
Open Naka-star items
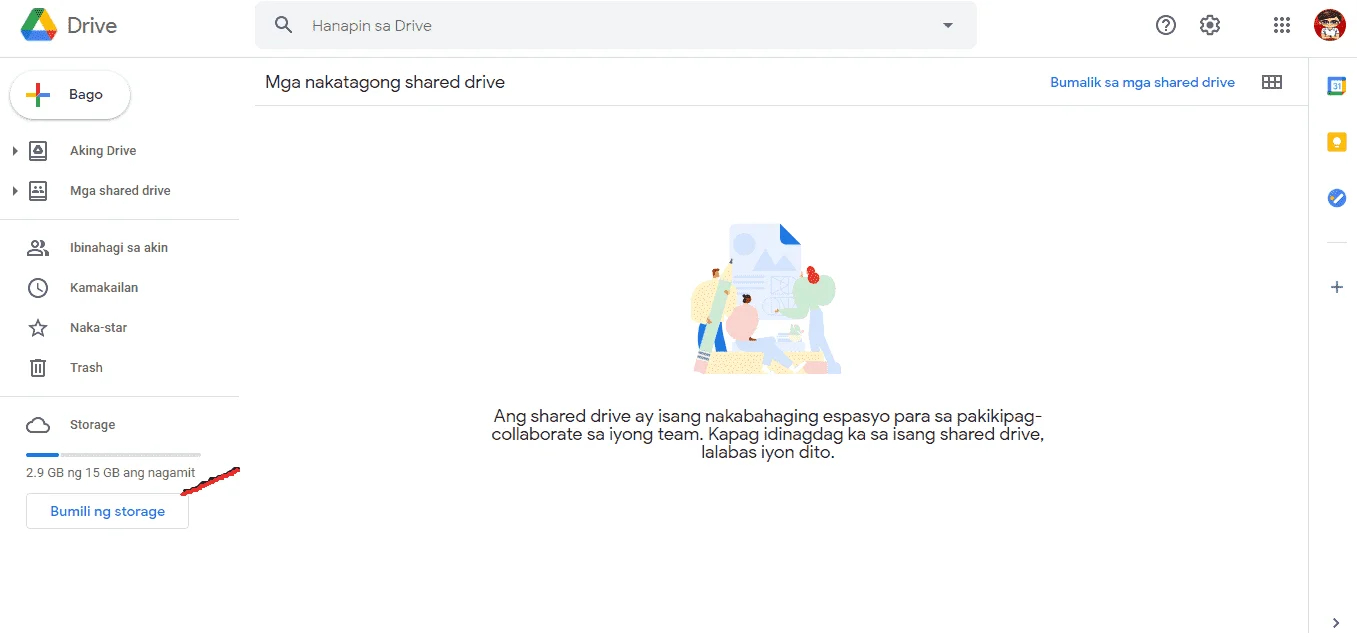click(x=98, y=328)
